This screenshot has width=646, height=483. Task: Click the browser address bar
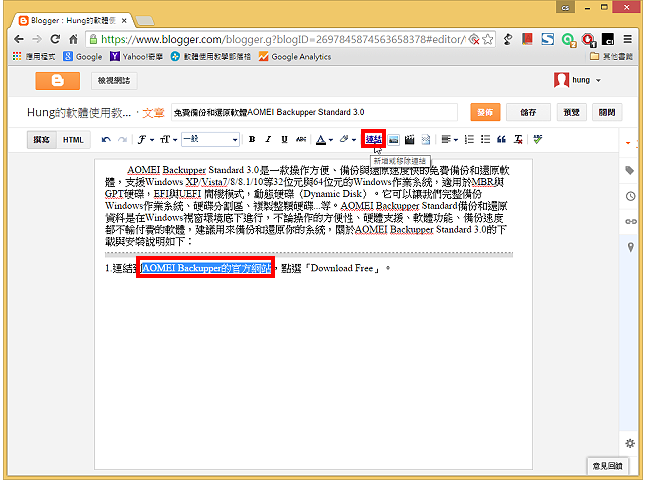tap(283, 39)
